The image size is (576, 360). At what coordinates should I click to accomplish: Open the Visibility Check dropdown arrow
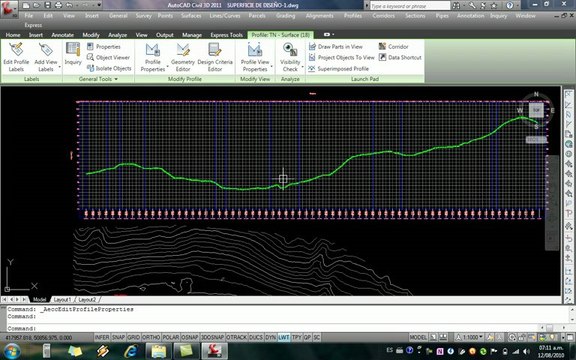click(302, 67)
